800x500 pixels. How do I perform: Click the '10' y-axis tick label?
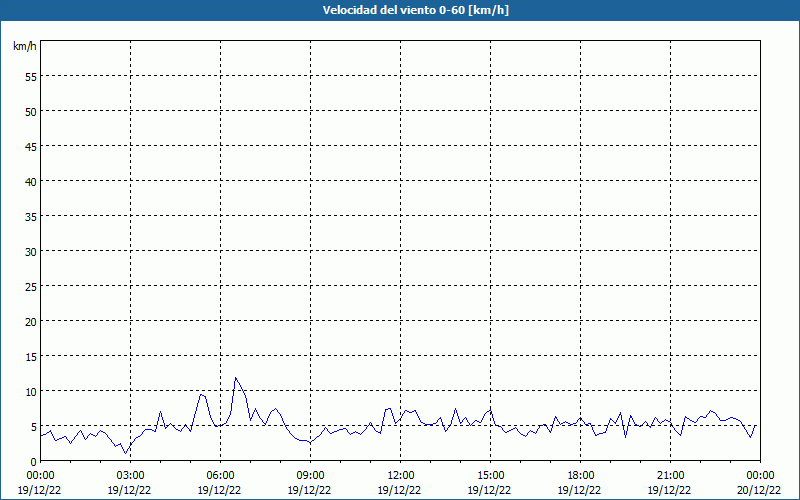(31, 392)
